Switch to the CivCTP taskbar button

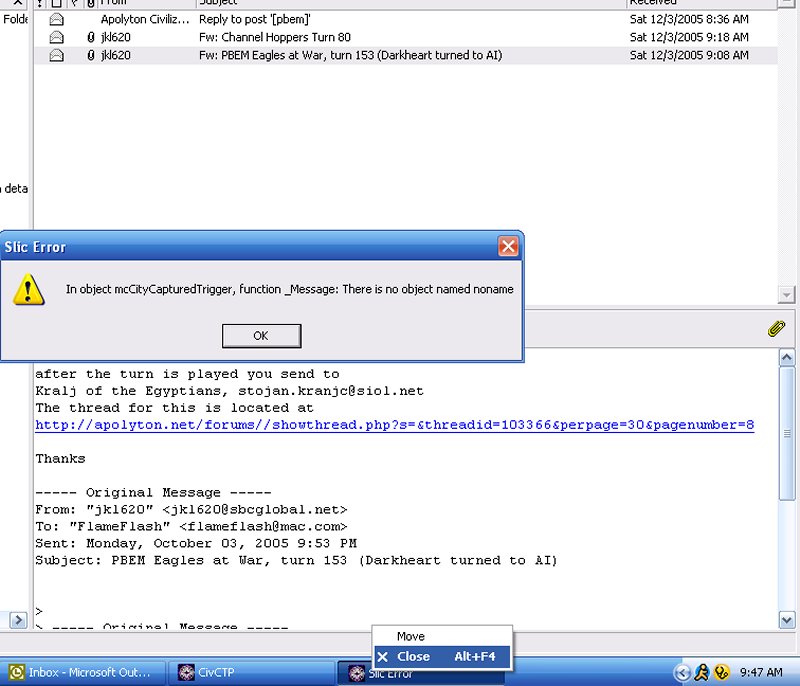point(251,673)
